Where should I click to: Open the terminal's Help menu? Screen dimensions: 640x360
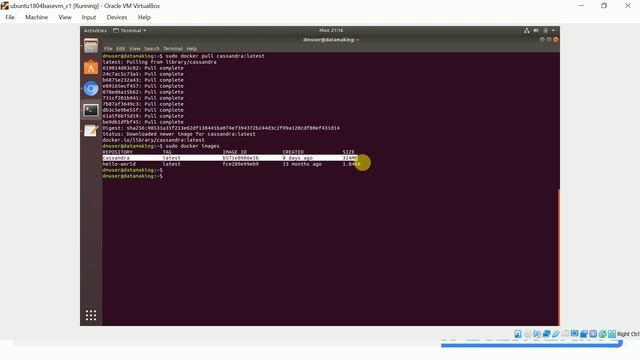point(191,49)
